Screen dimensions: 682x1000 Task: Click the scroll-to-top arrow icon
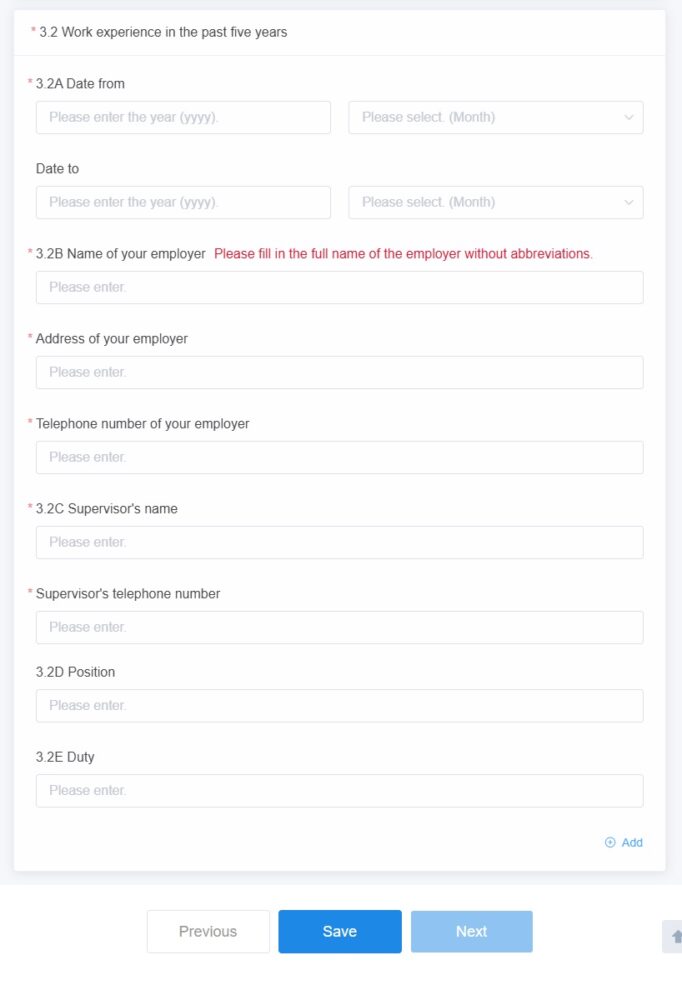676,936
